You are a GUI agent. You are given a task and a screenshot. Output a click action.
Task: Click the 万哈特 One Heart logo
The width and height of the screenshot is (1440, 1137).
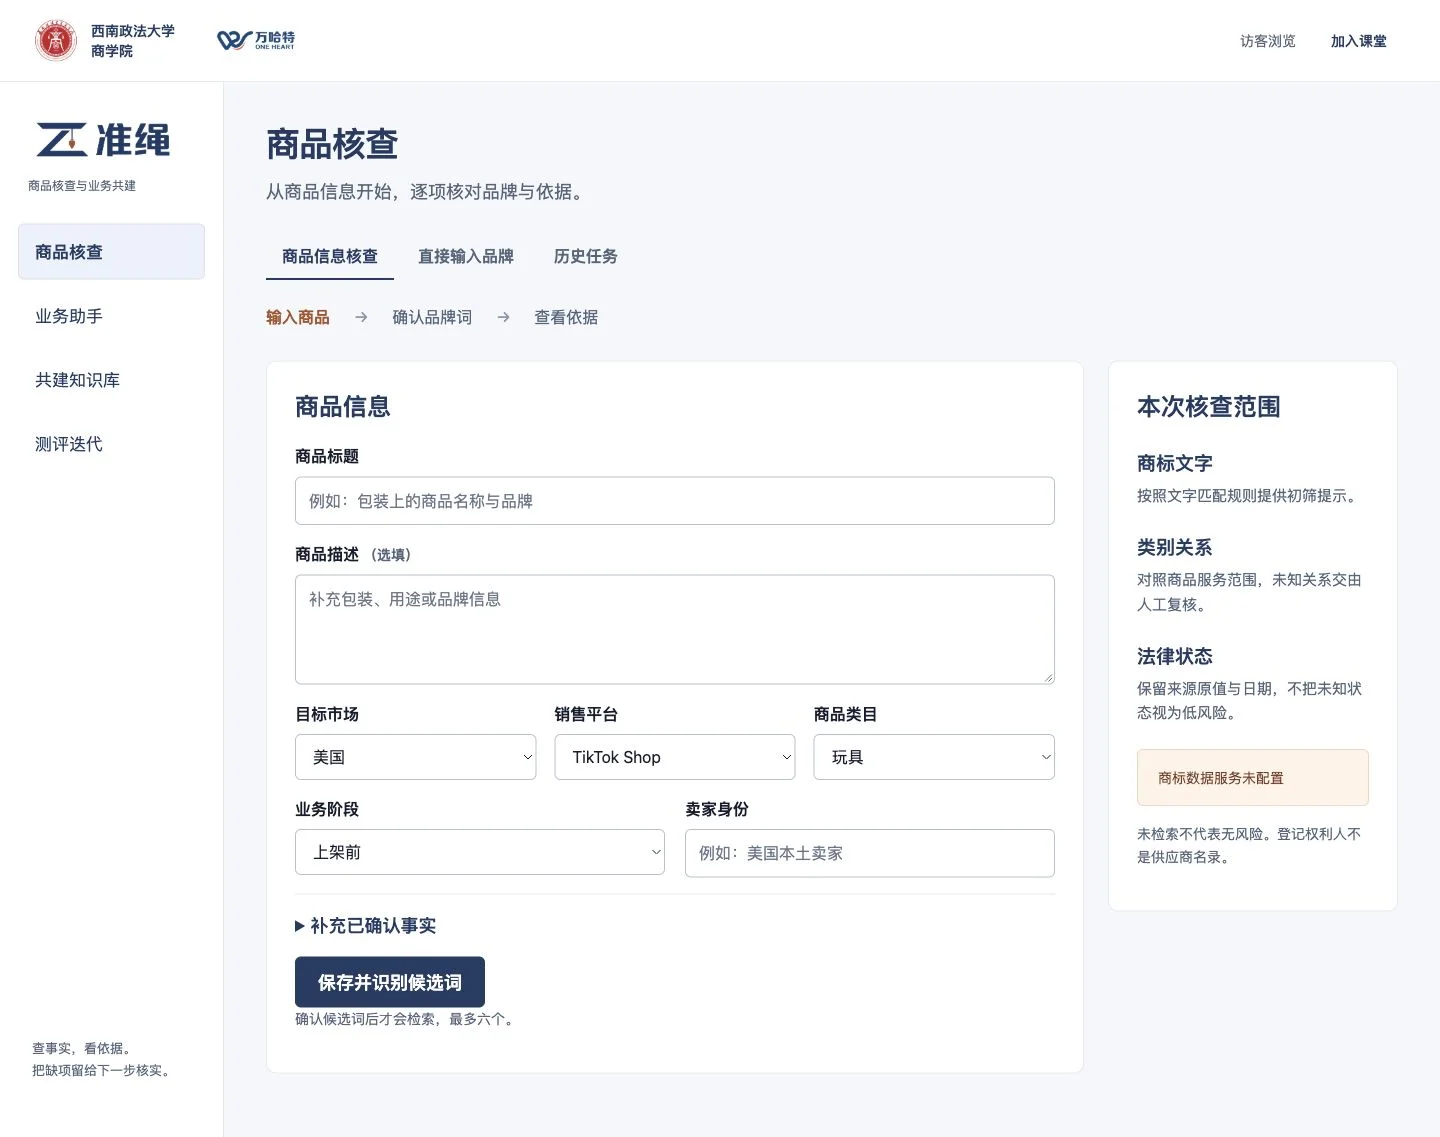point(256,40)
